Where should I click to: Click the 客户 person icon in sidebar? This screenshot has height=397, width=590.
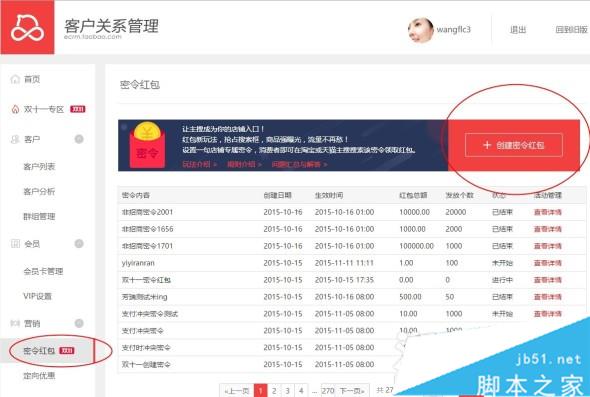(x=15, y=139)
